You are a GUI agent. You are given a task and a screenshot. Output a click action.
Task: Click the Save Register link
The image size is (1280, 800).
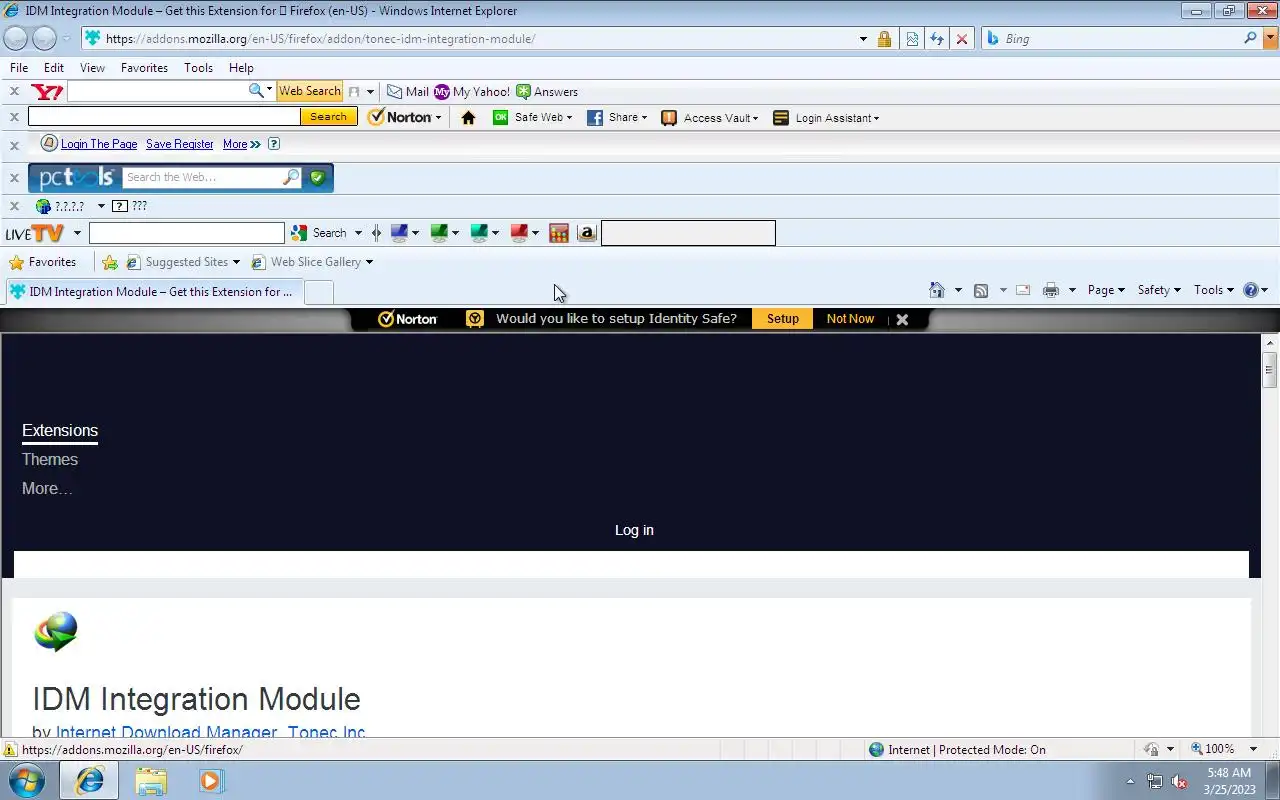click(x=179, y=144)
